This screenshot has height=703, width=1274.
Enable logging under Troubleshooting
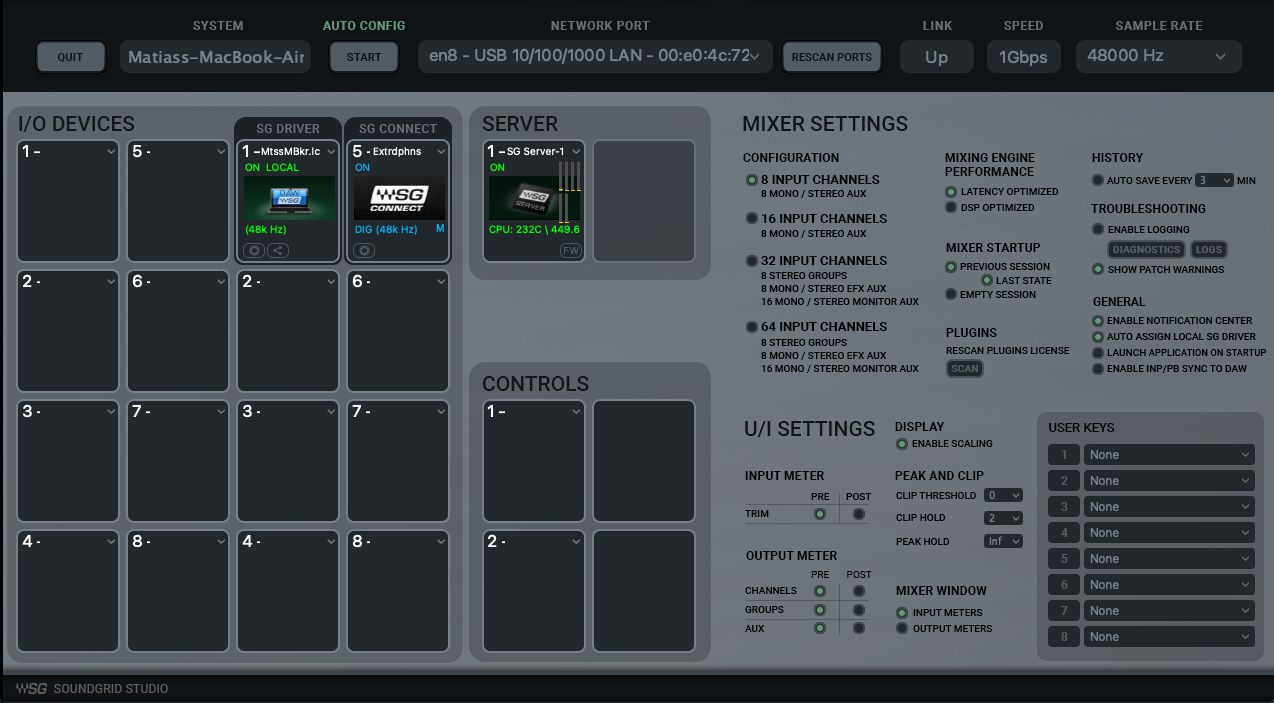click(1098, 229)
